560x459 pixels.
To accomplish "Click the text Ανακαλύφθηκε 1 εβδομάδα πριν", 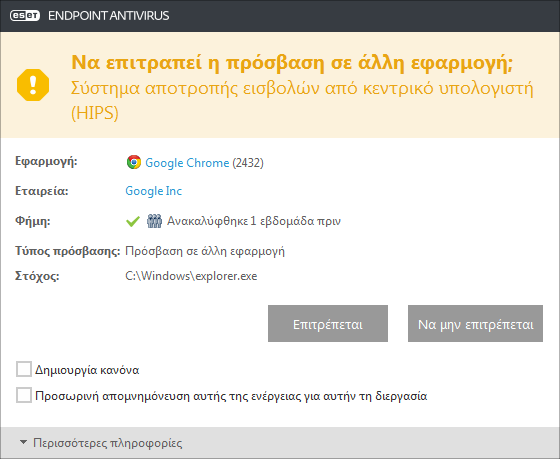I will [254, 221].
